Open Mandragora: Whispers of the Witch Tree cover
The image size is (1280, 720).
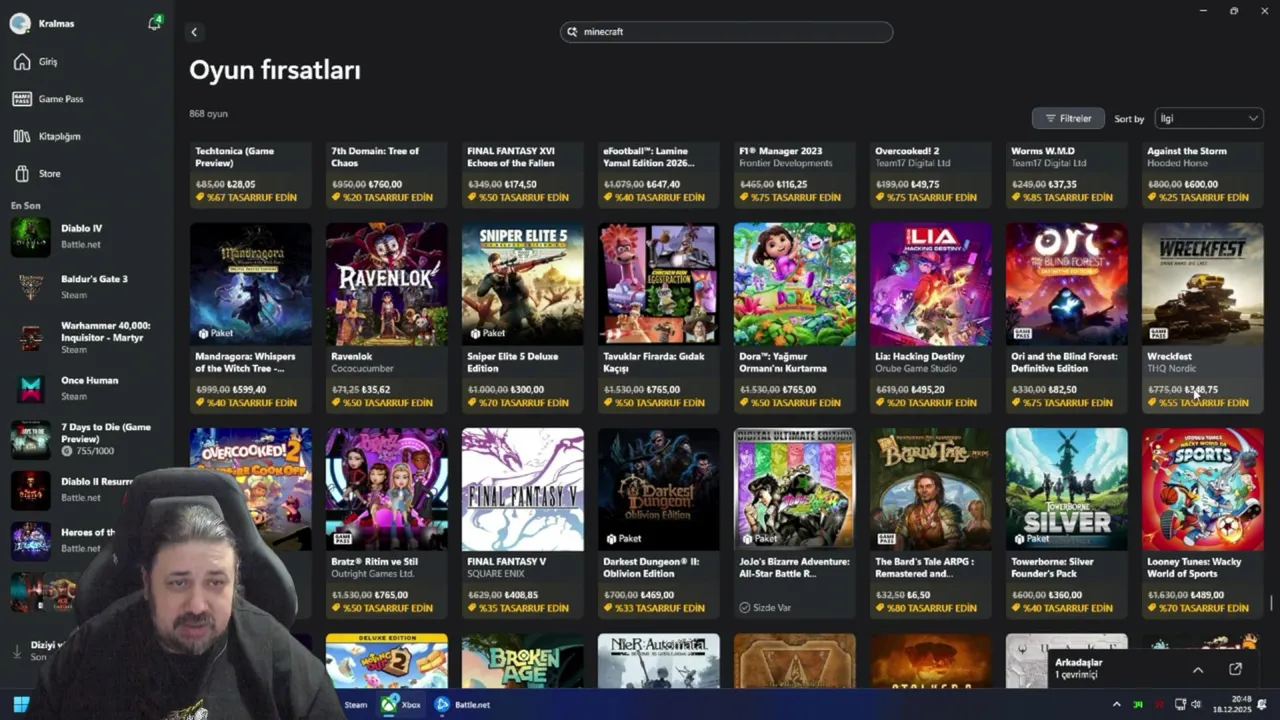click(x=250, y=284)
